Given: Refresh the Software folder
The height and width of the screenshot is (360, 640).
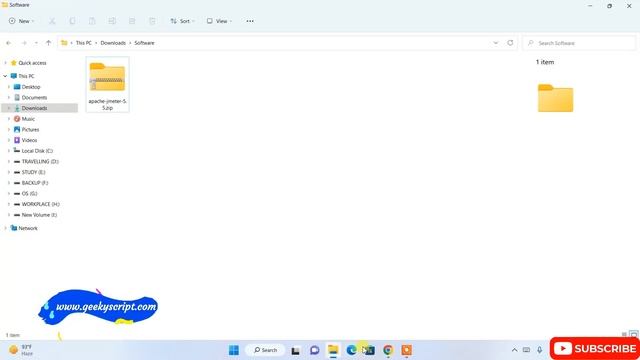Looking at the screenshot, I should [510, 43].
